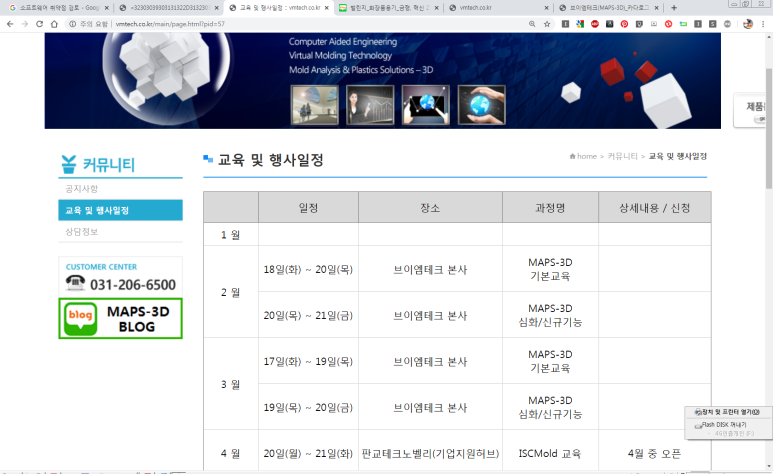
Task: Click the 일정 column header
Action: (x=308, y=208)
